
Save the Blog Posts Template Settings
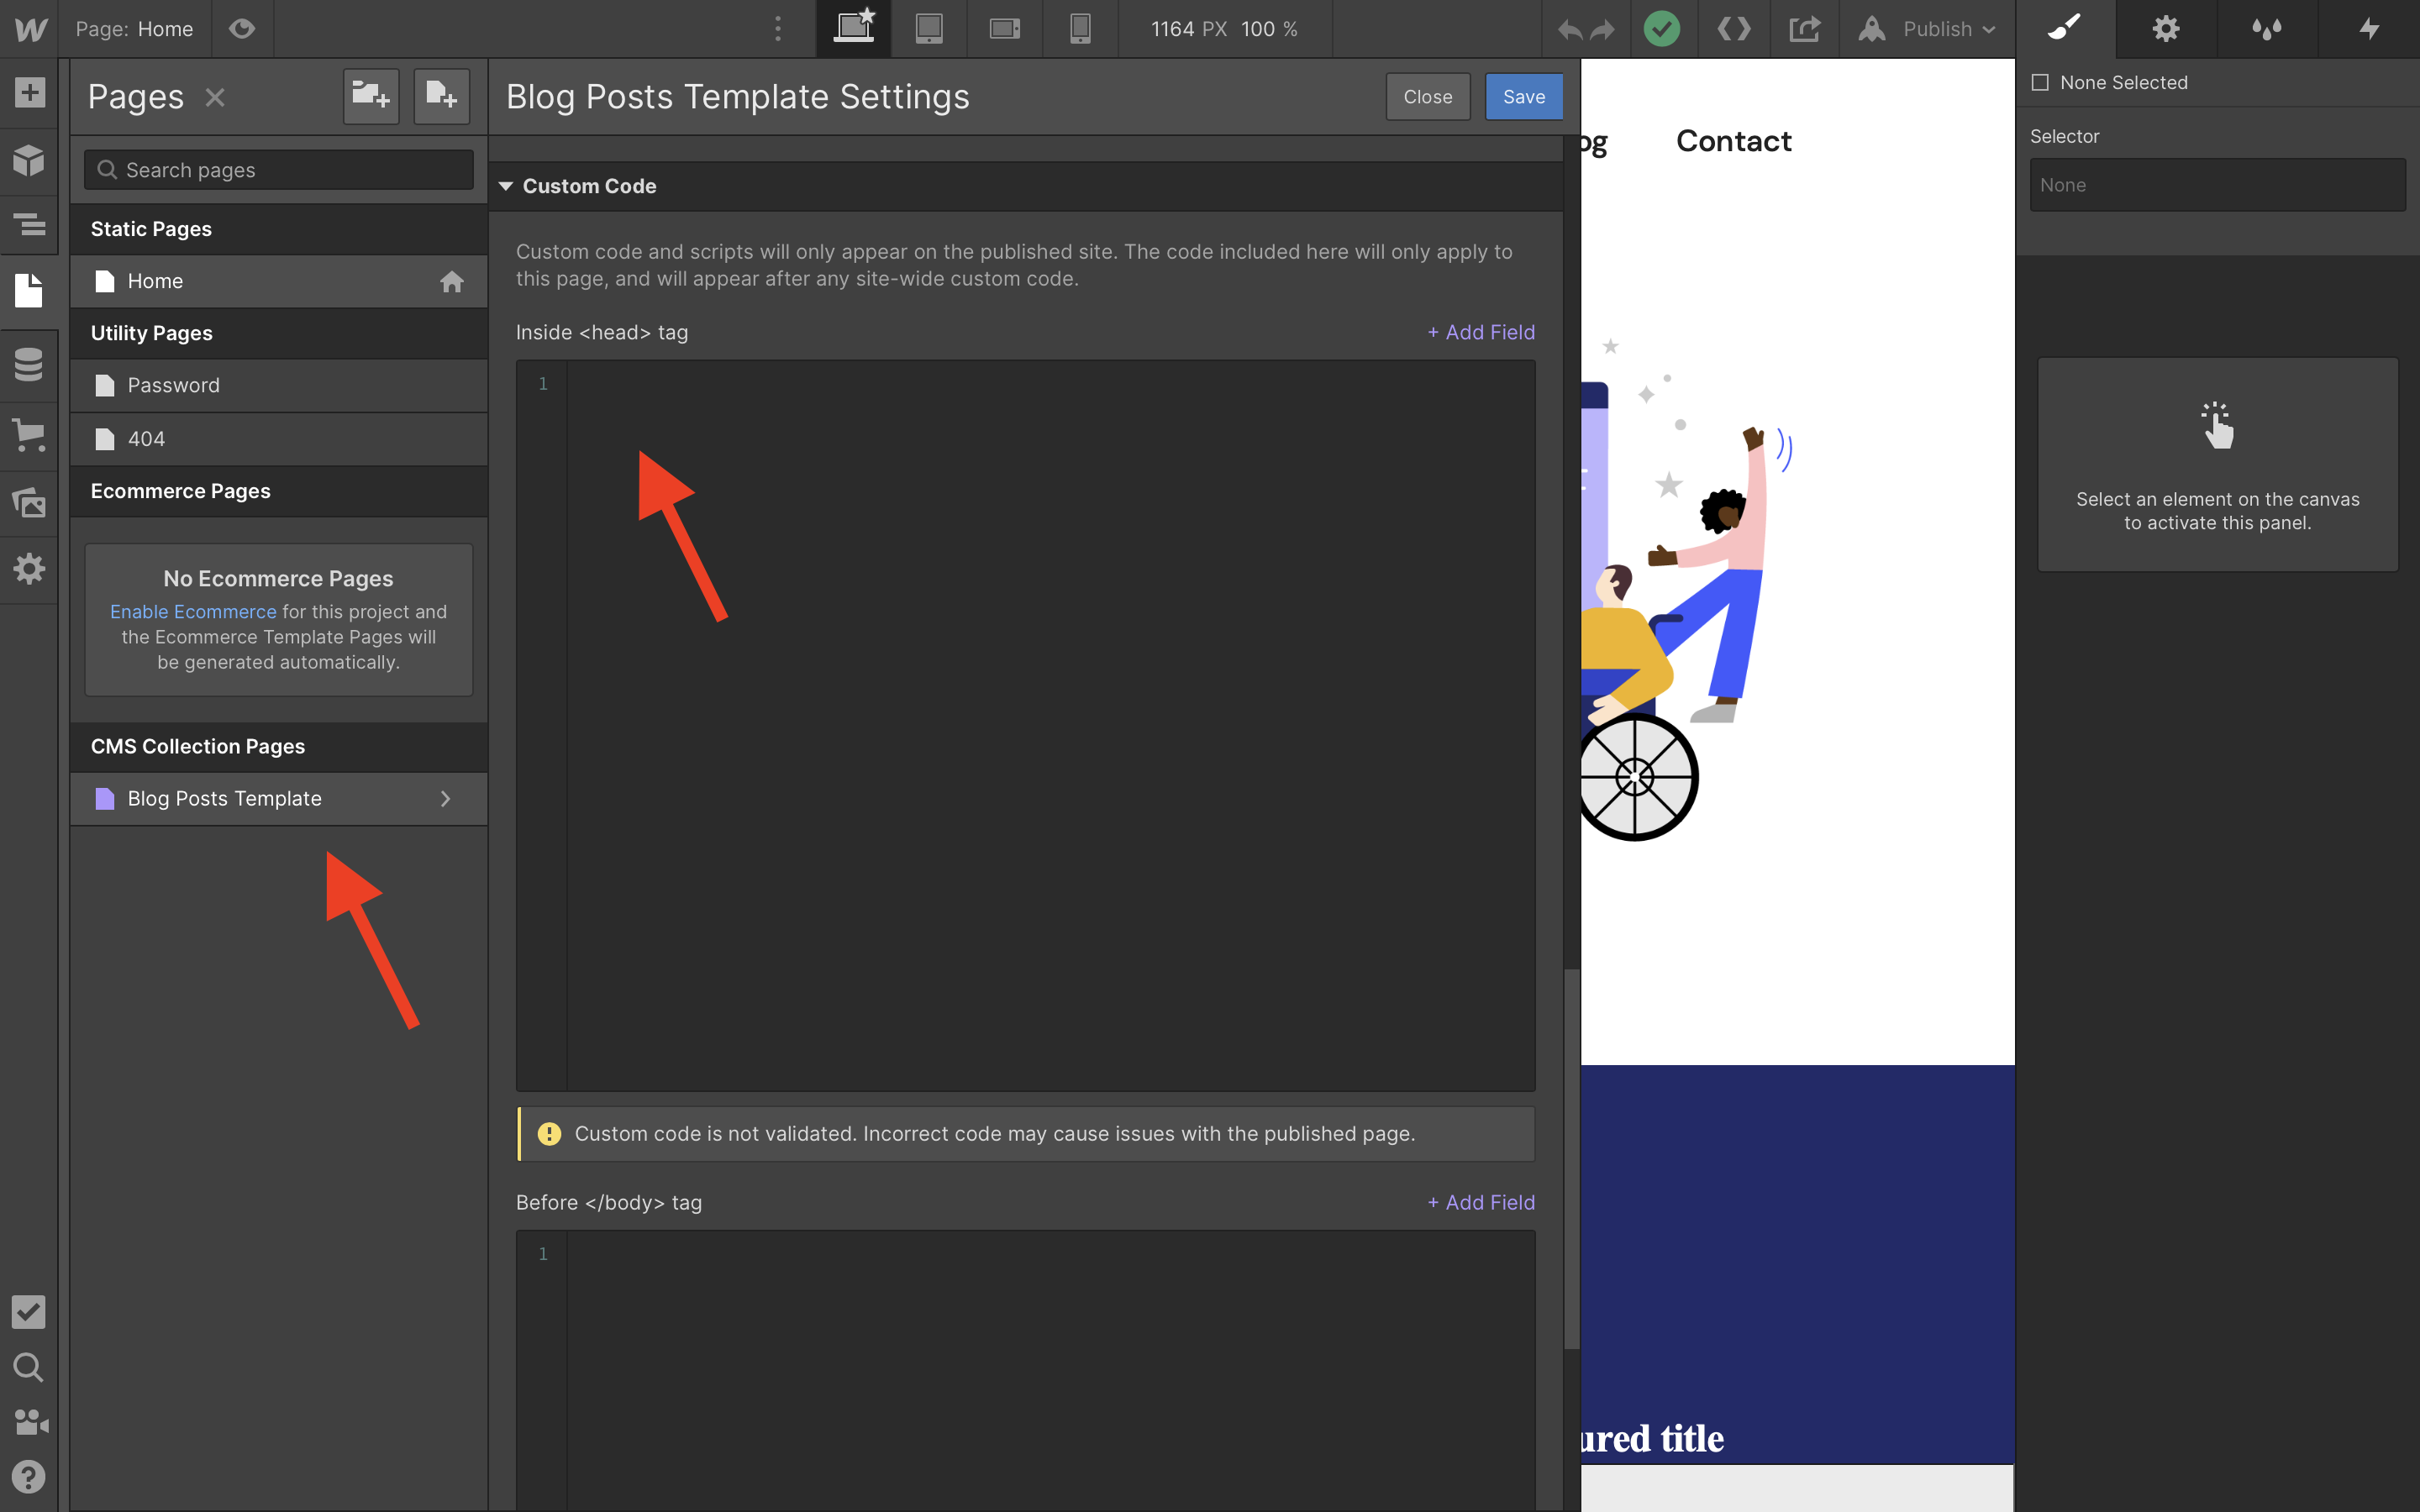click(1523, 97)
